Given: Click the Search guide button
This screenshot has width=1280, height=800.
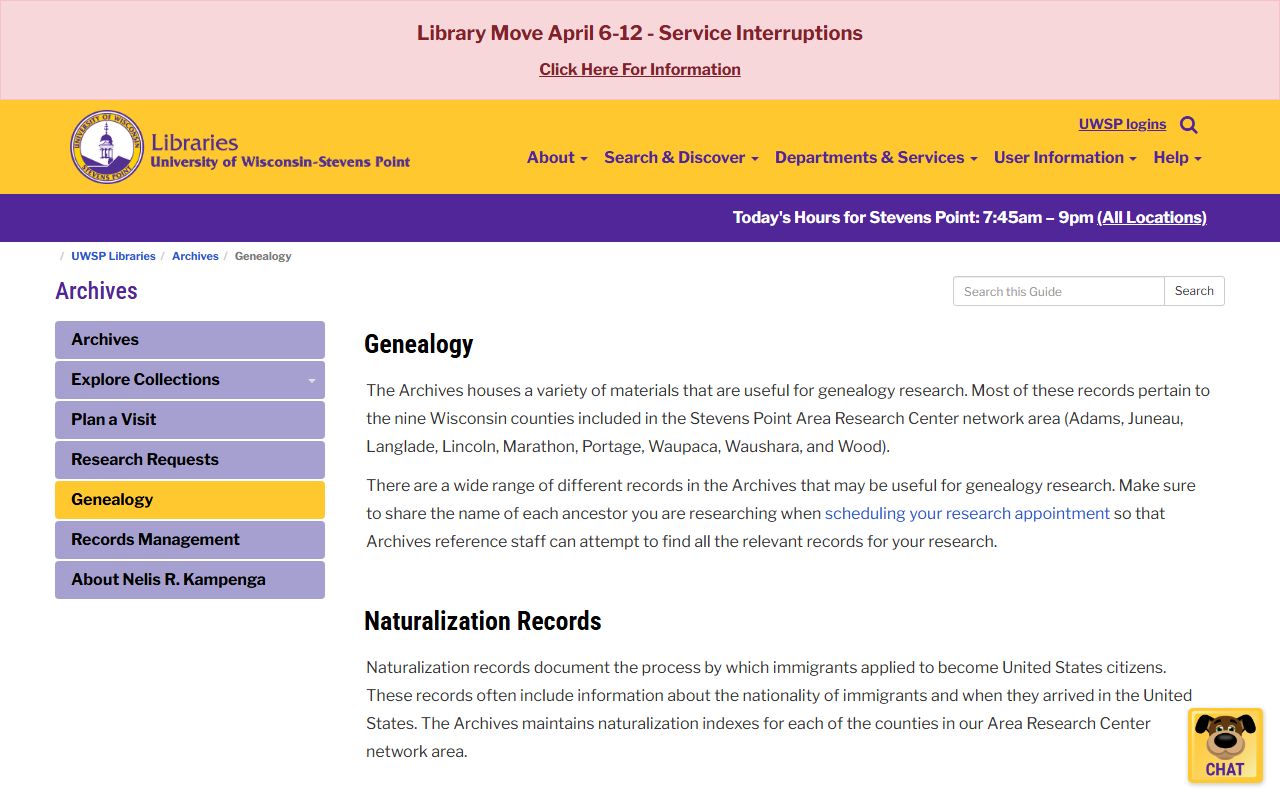Looking at the screenshot, I should click(x=1194, y=291).
